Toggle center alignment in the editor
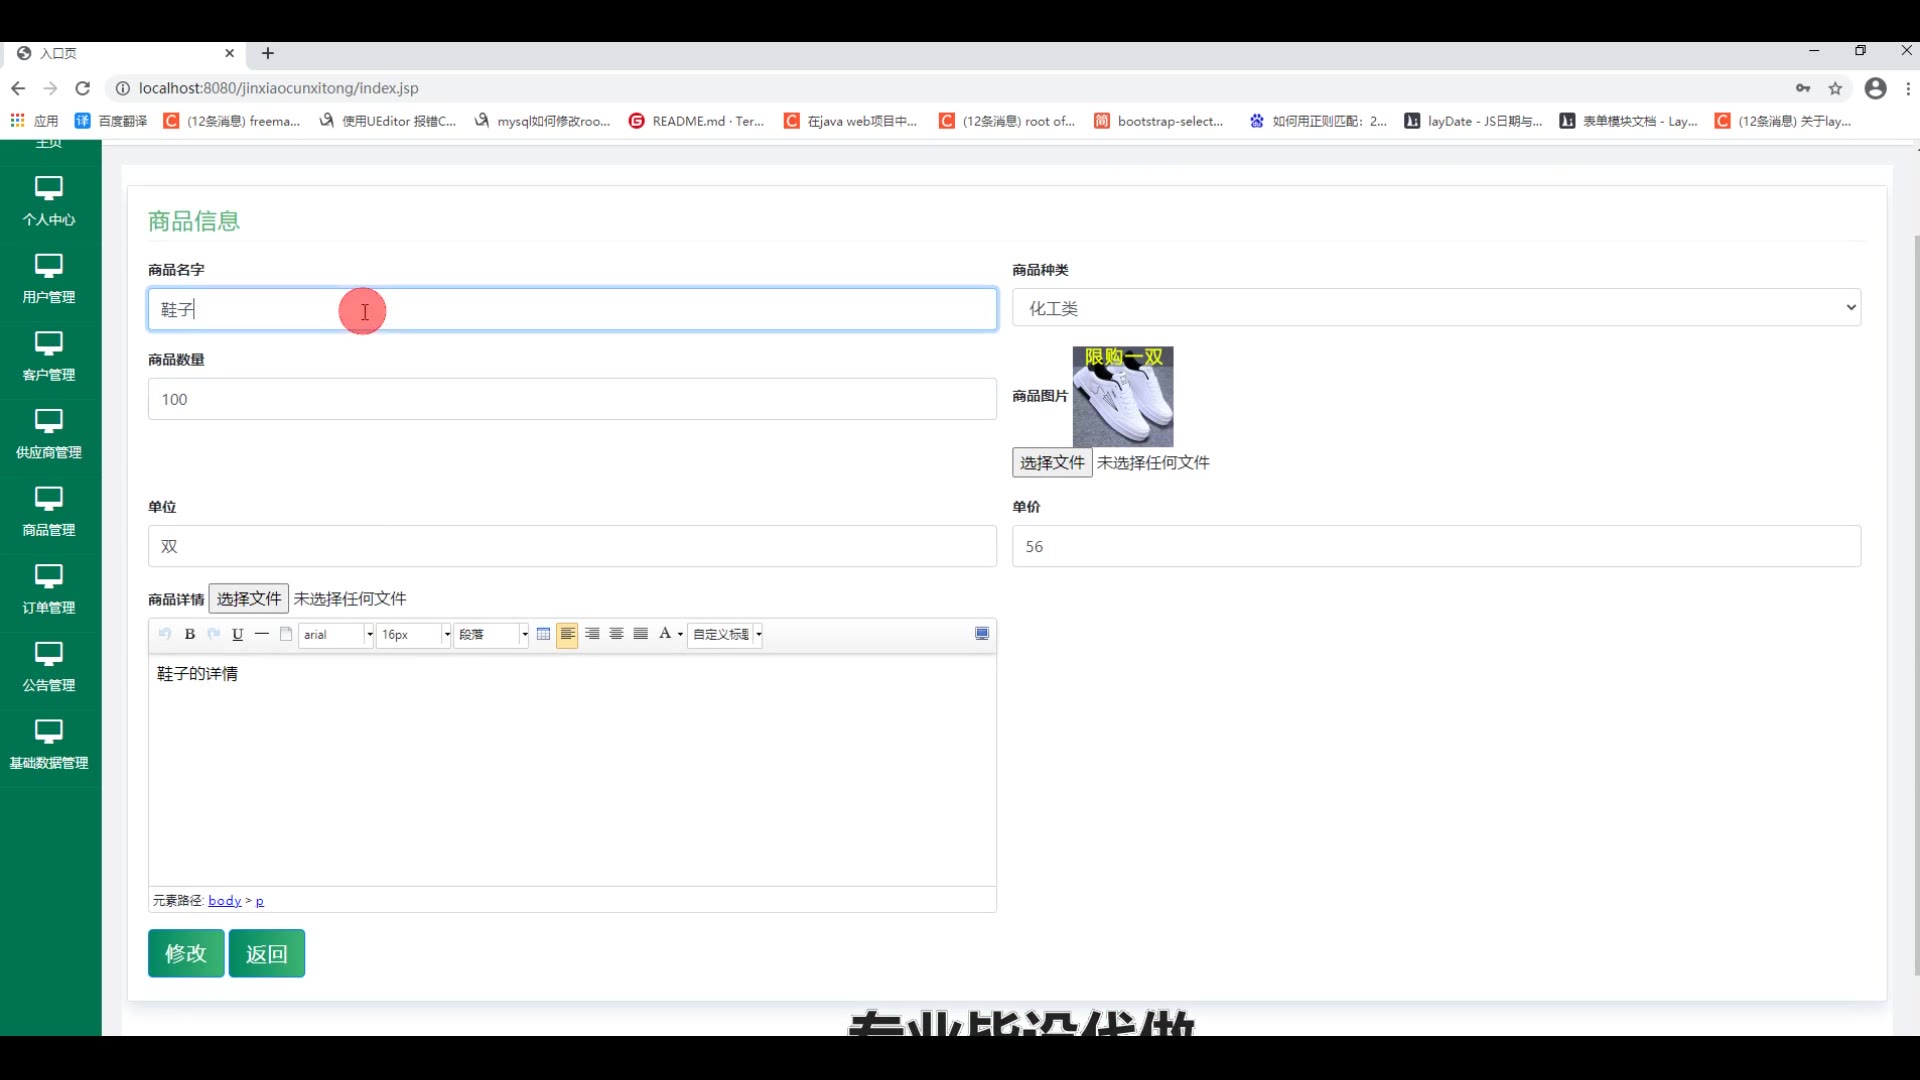 [x=616, y=634]
